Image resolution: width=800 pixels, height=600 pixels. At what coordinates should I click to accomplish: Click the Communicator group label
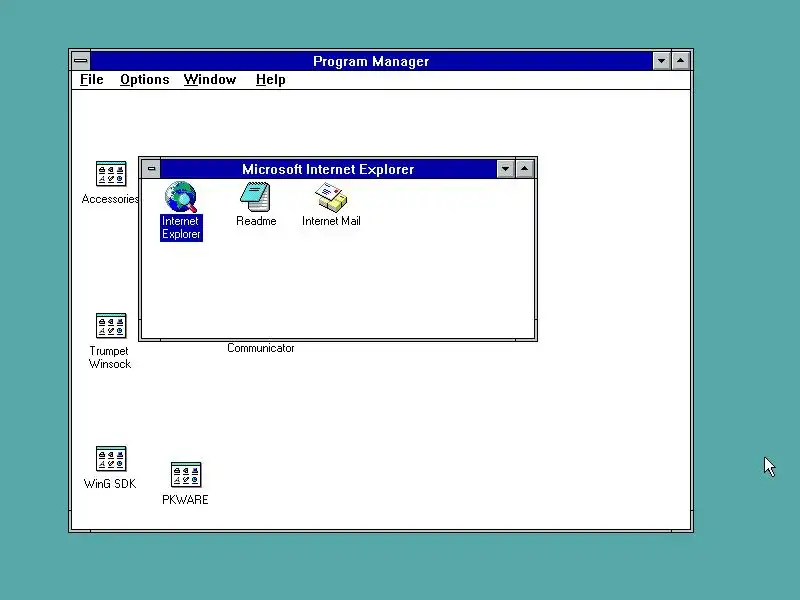[x=261, y=348]
